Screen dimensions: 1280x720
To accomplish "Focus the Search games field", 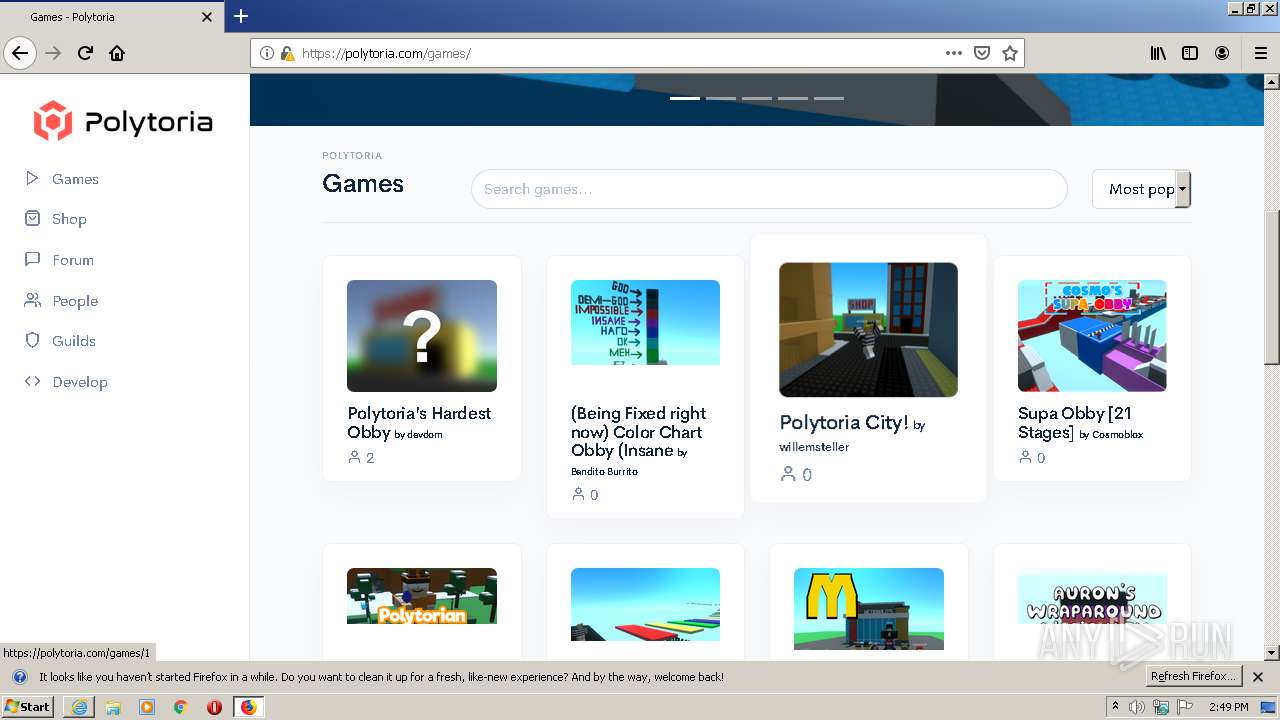I will tap(769, 189).
